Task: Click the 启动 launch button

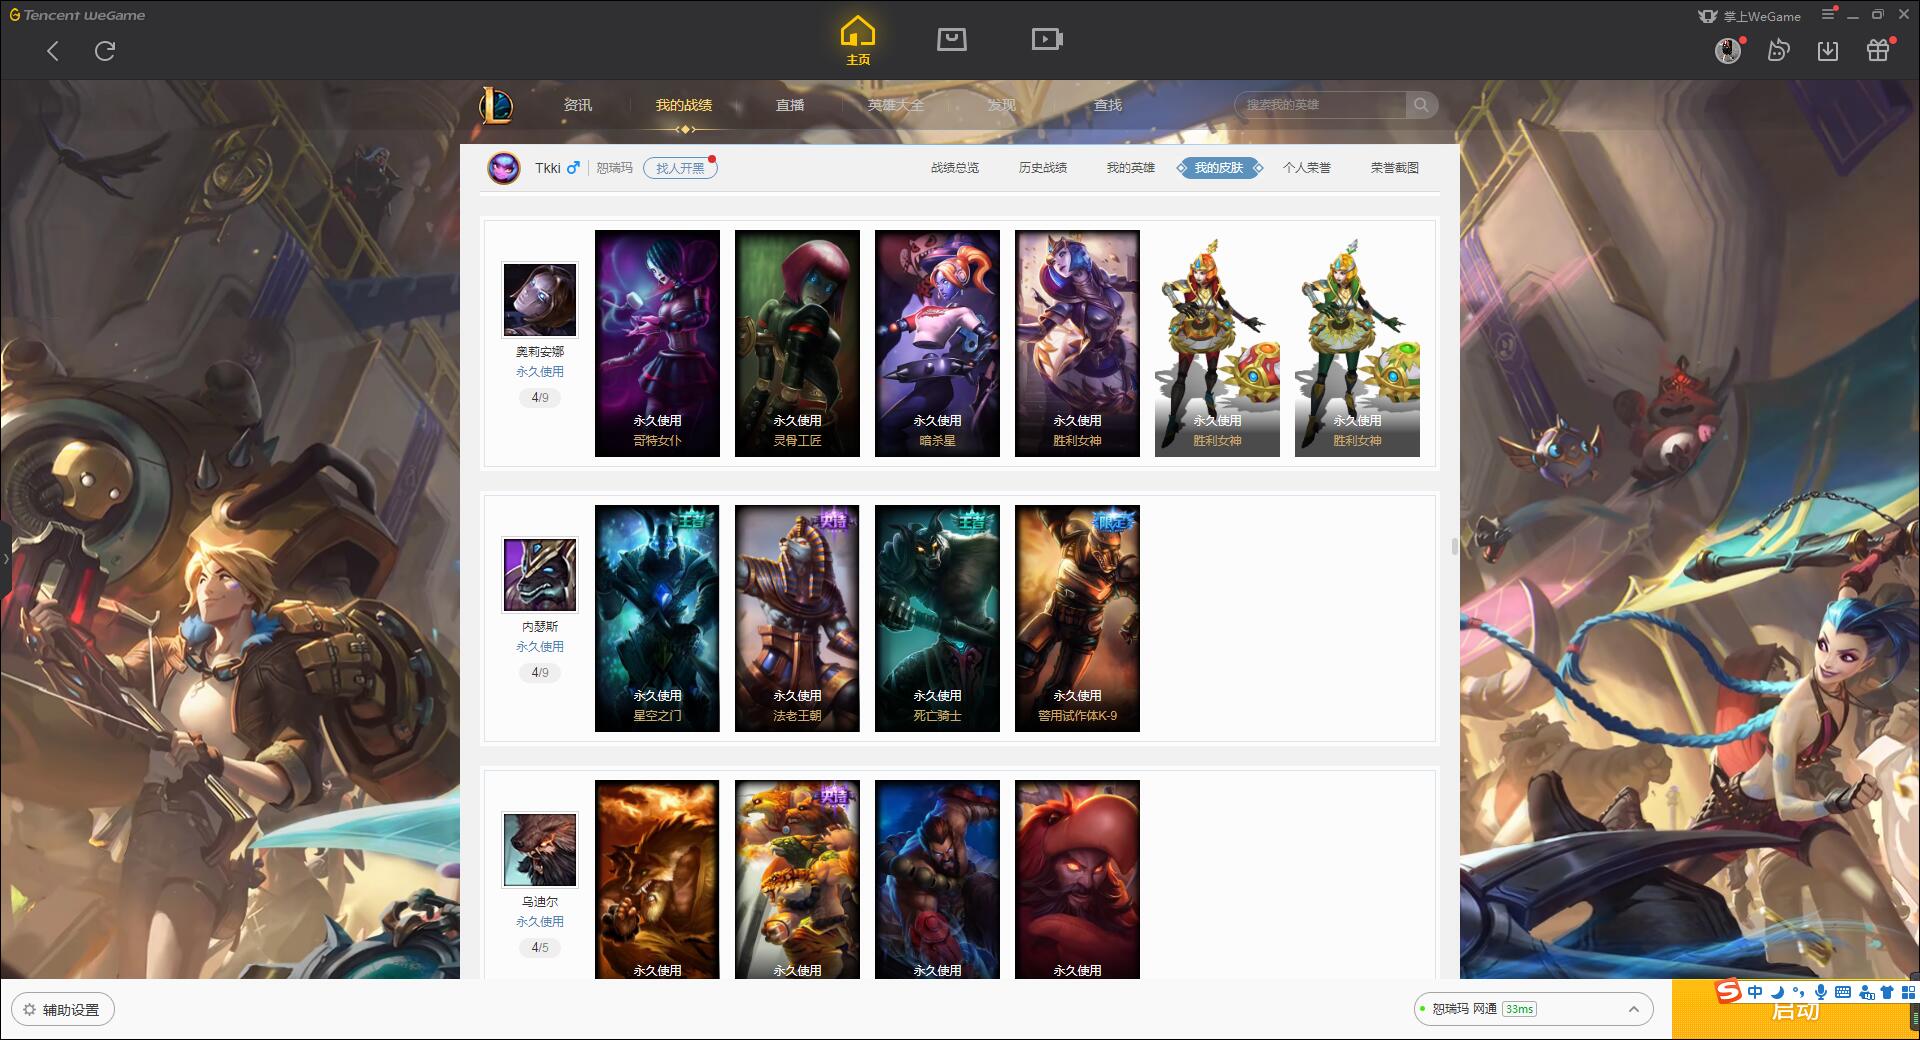Action: 1795,1010
